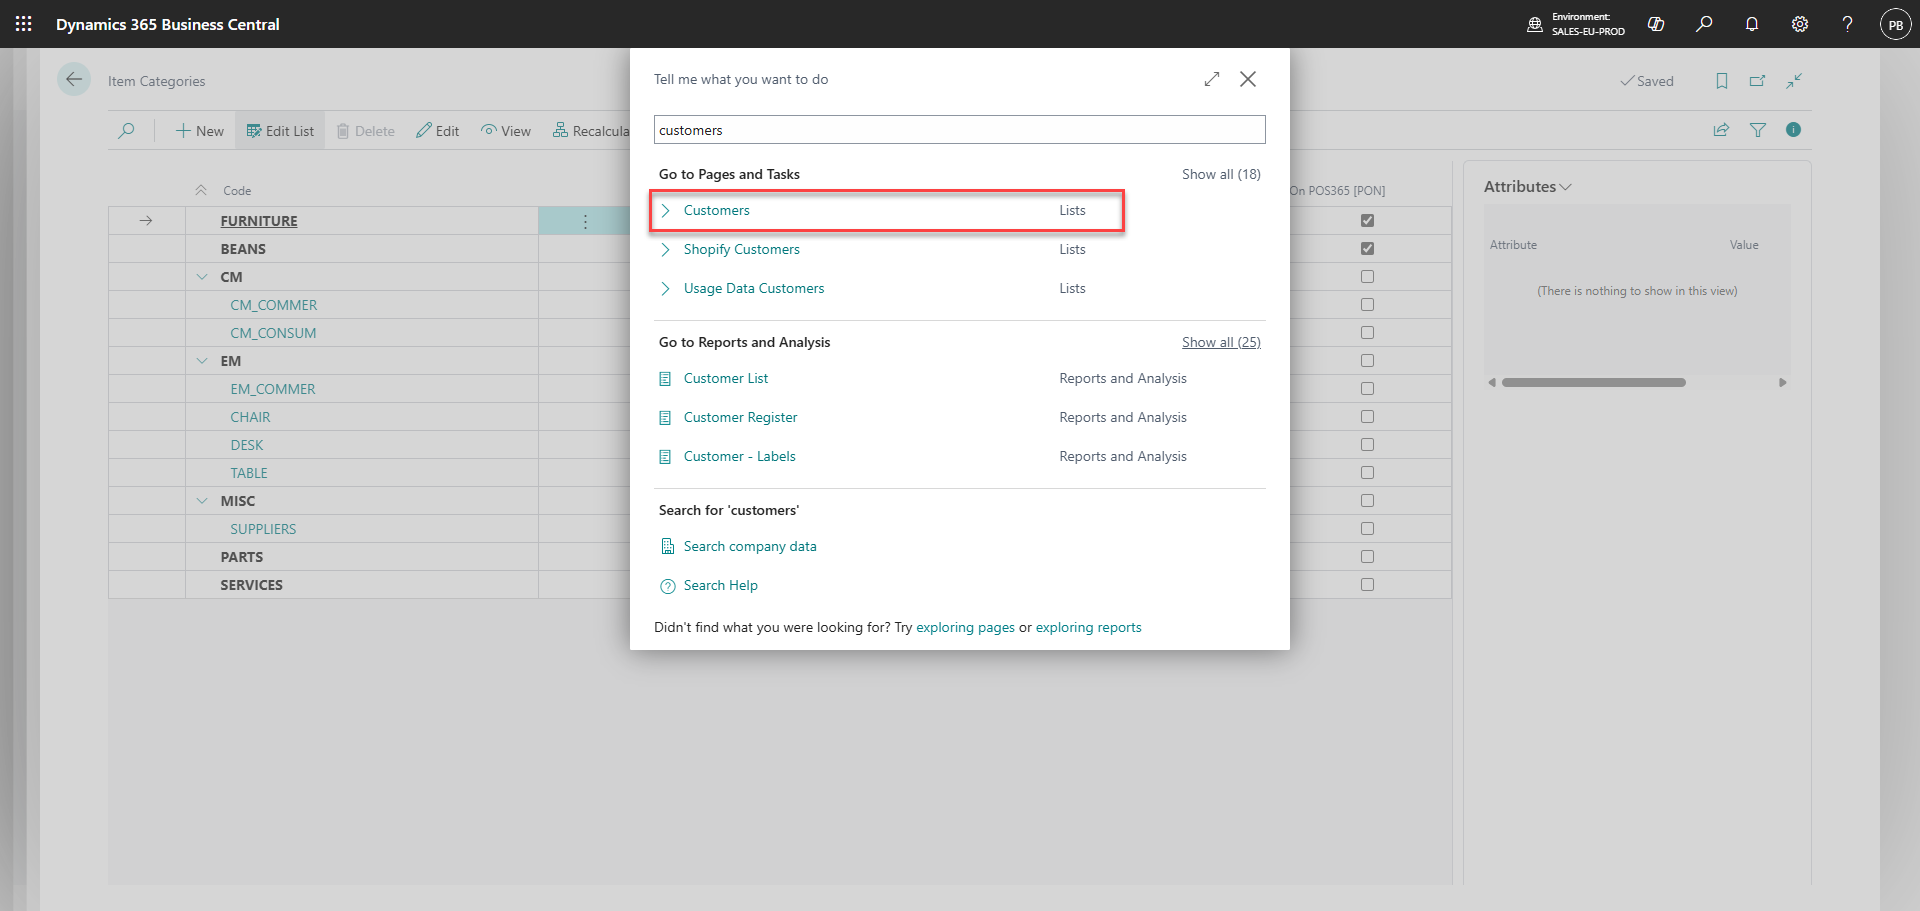Open the settings gear
This screenshot has height=911, width=1920.
pyautogui.click(x=1800, y=24)
